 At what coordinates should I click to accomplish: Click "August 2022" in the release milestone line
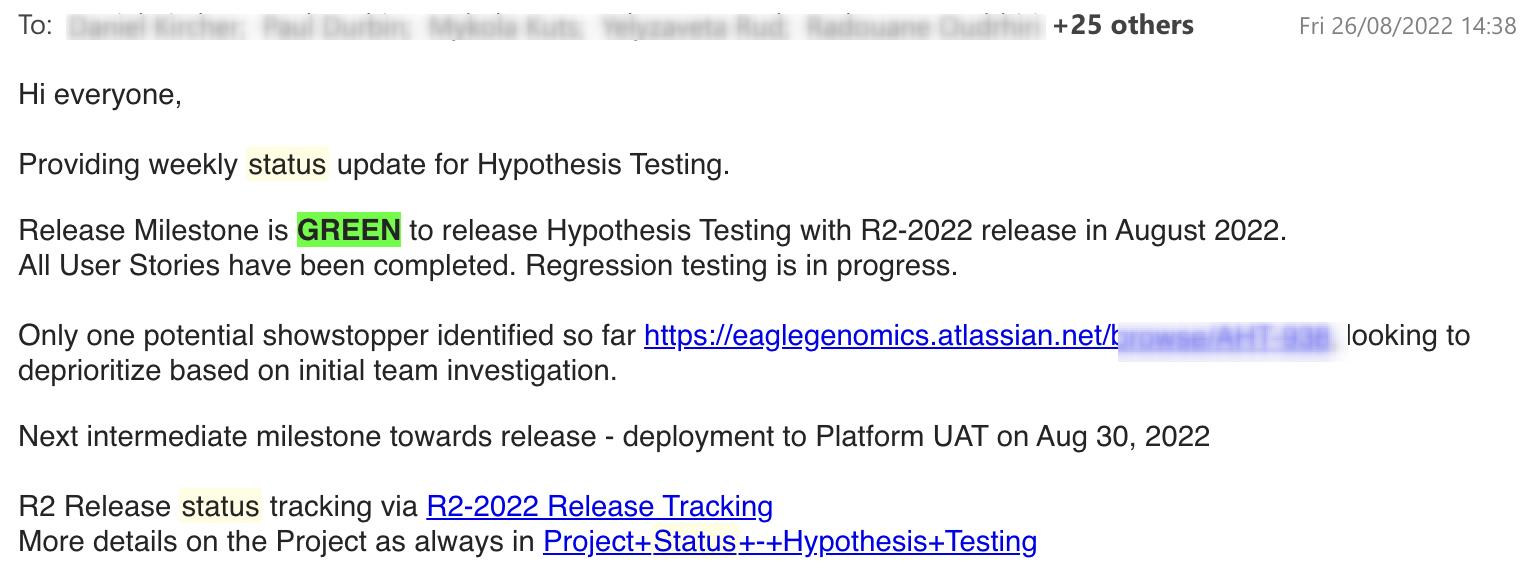[x=1197, y=231]
